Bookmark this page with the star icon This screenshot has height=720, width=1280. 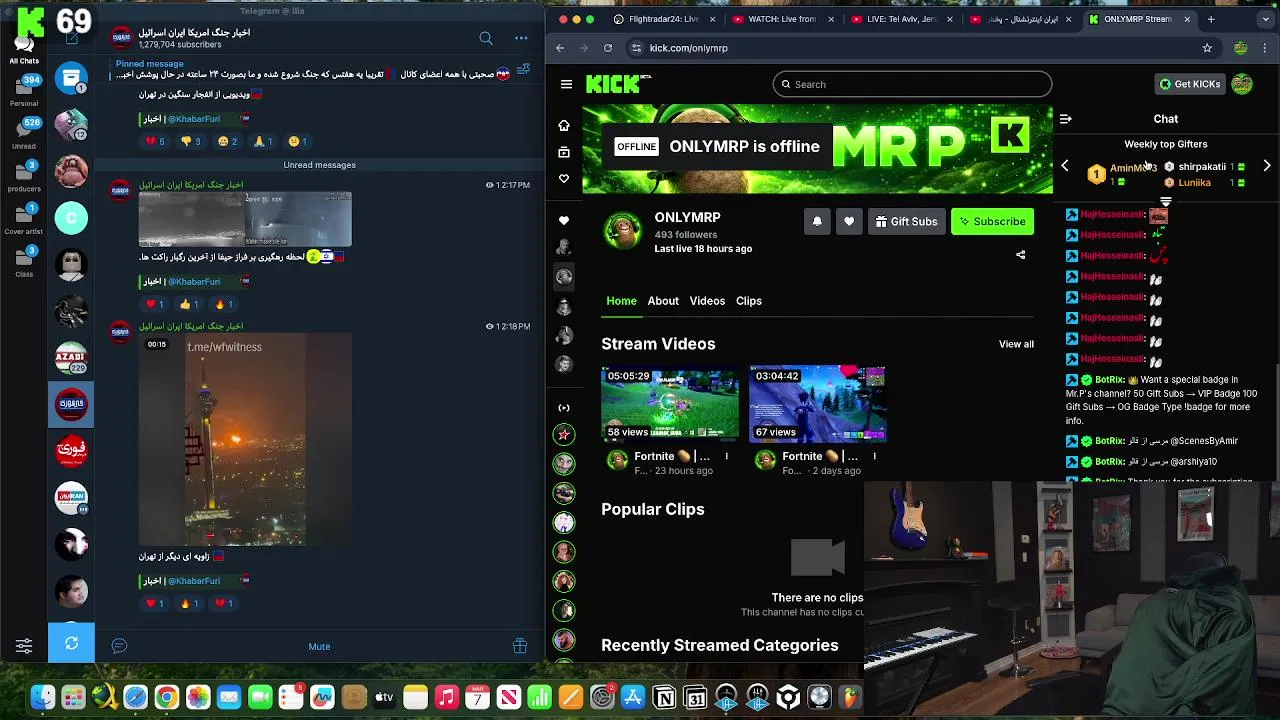(1207, 48)
